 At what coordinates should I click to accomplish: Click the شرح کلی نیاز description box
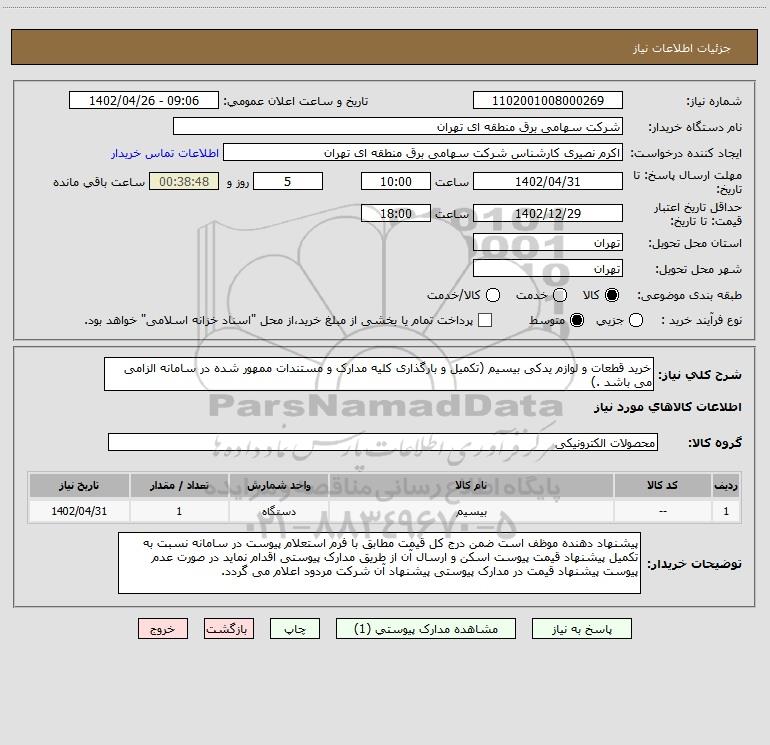point(379,374)
